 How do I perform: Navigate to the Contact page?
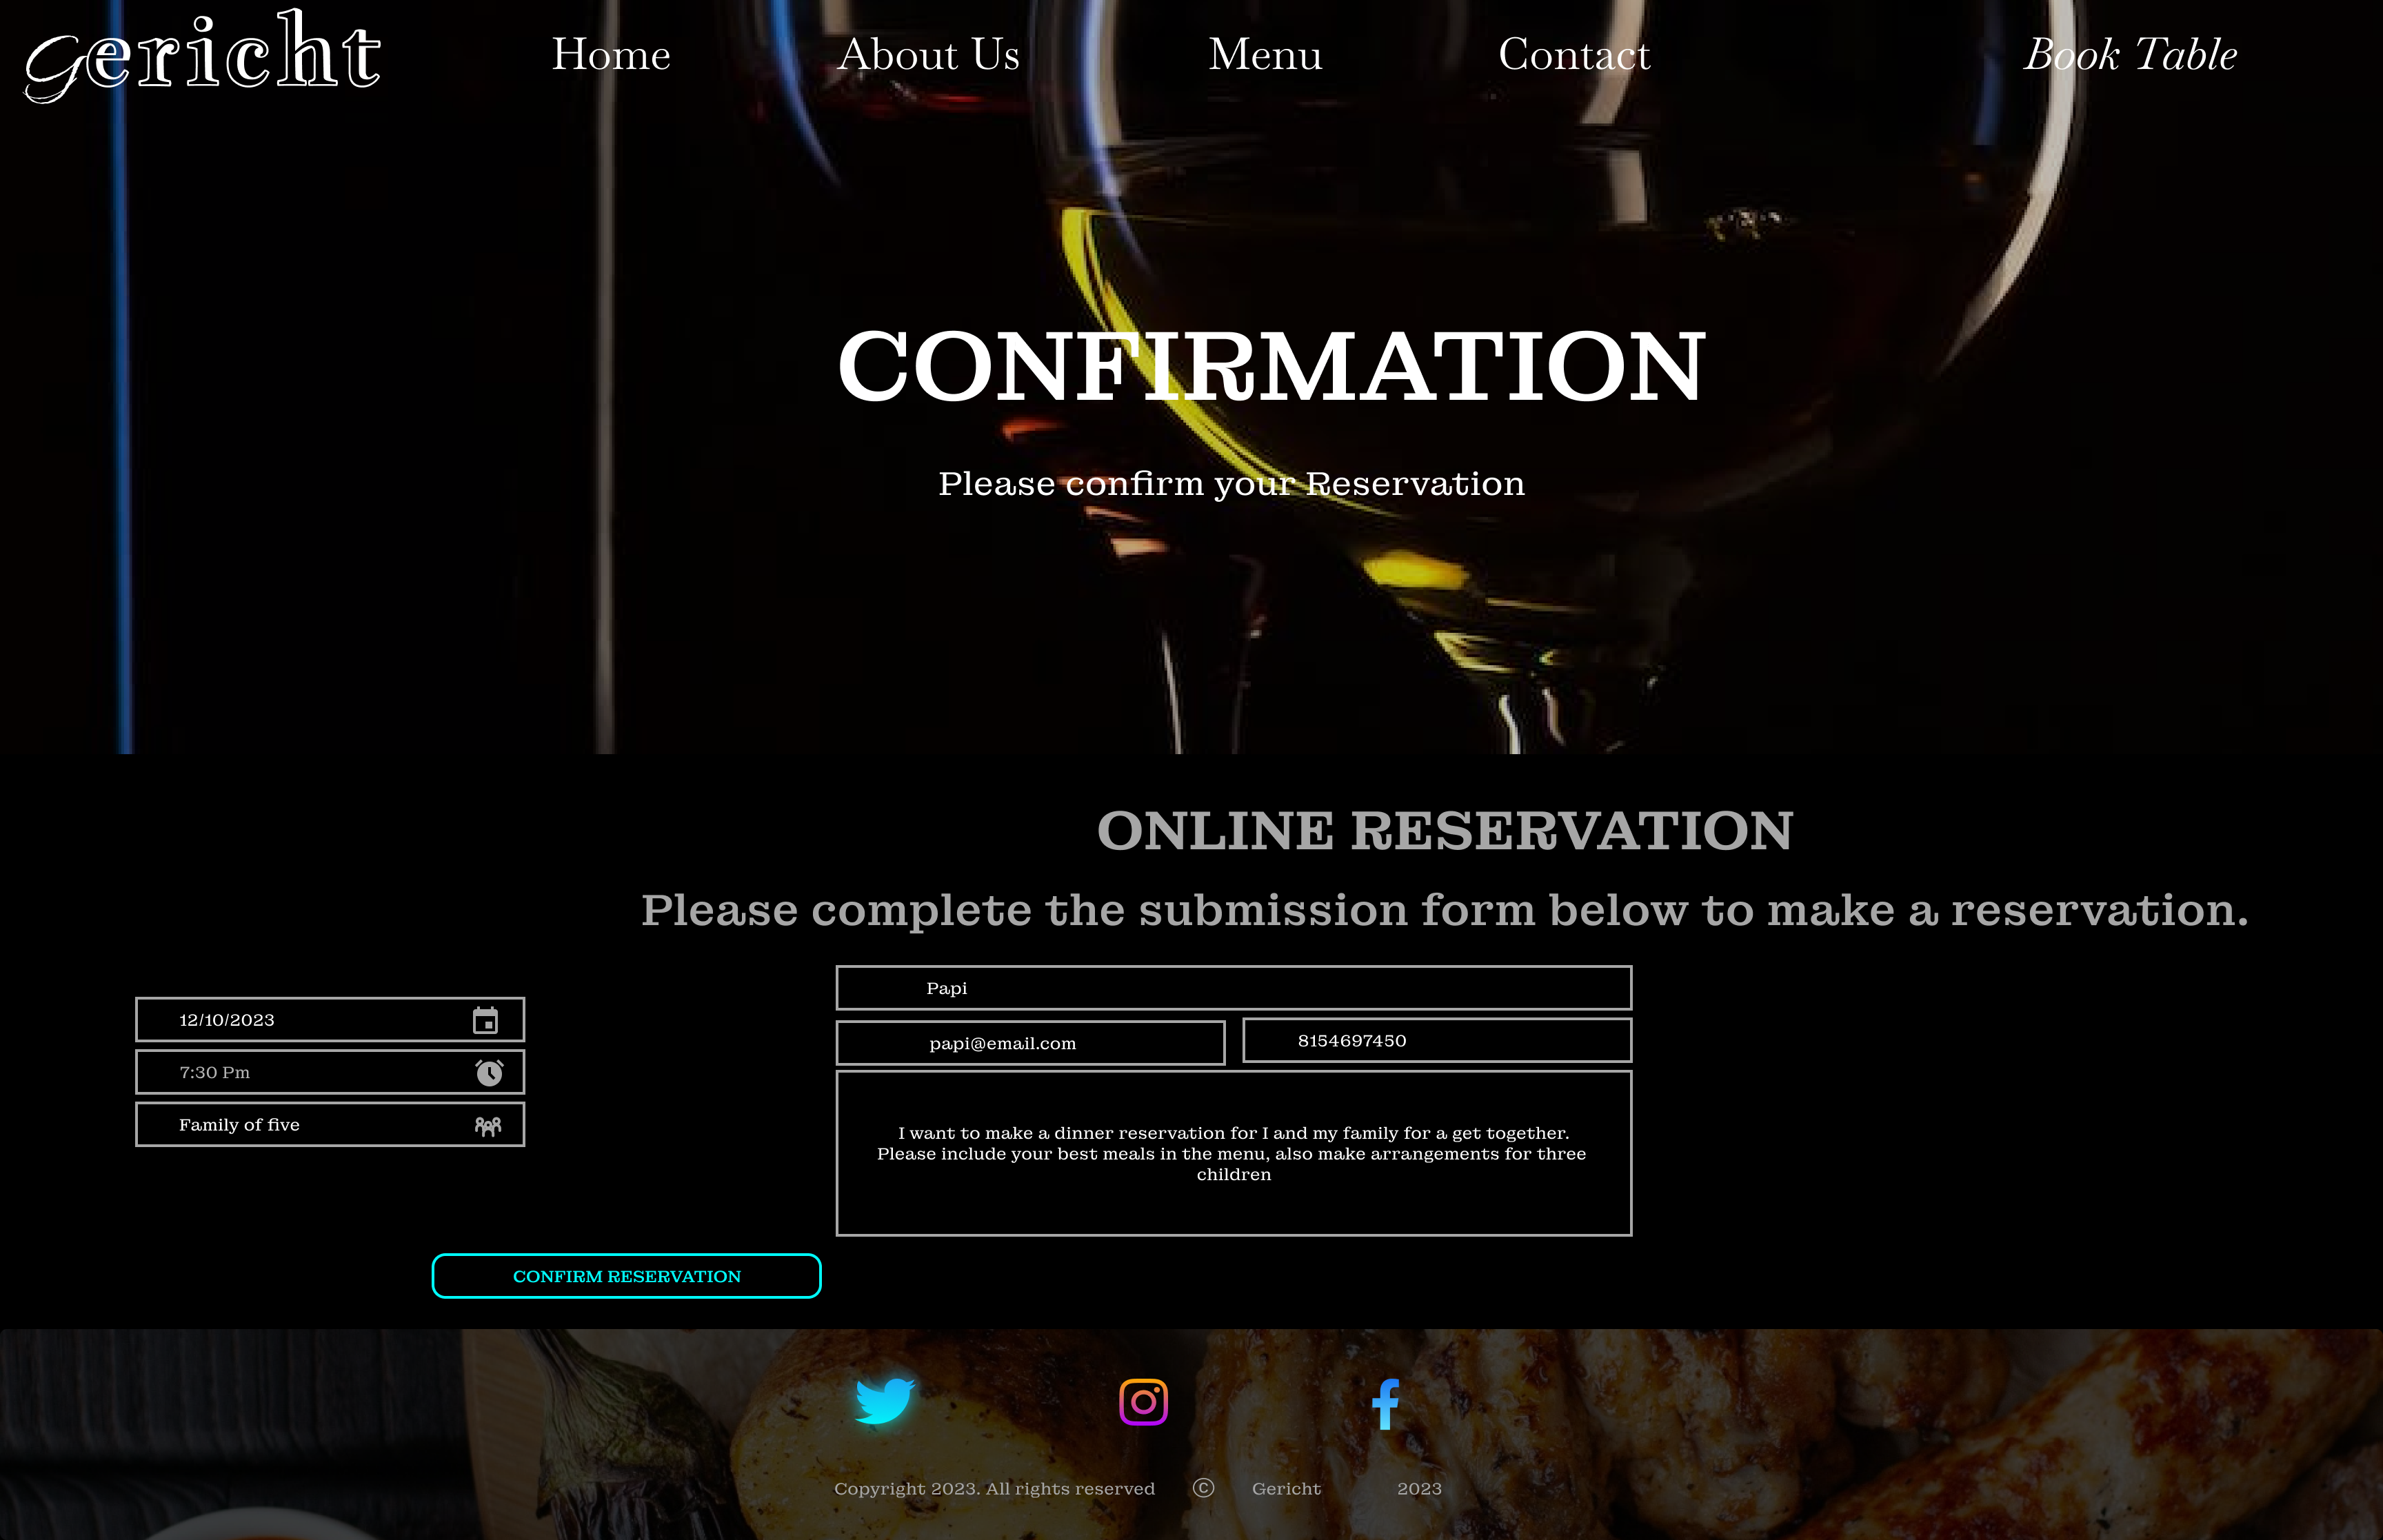coord(1574,55)
